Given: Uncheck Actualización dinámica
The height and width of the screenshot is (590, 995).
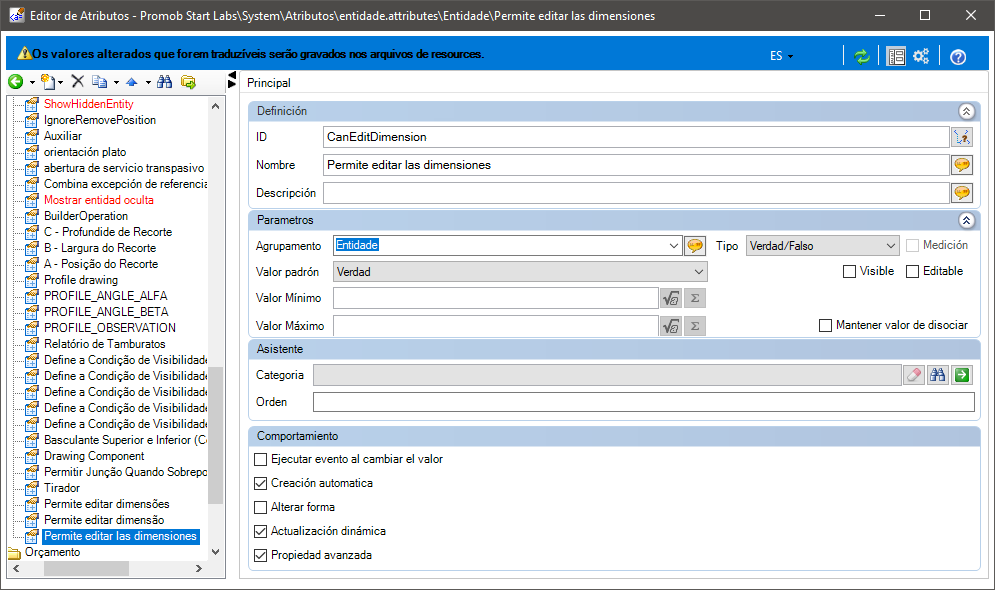Looking at the screenshot, I should (x=260, y=532).
